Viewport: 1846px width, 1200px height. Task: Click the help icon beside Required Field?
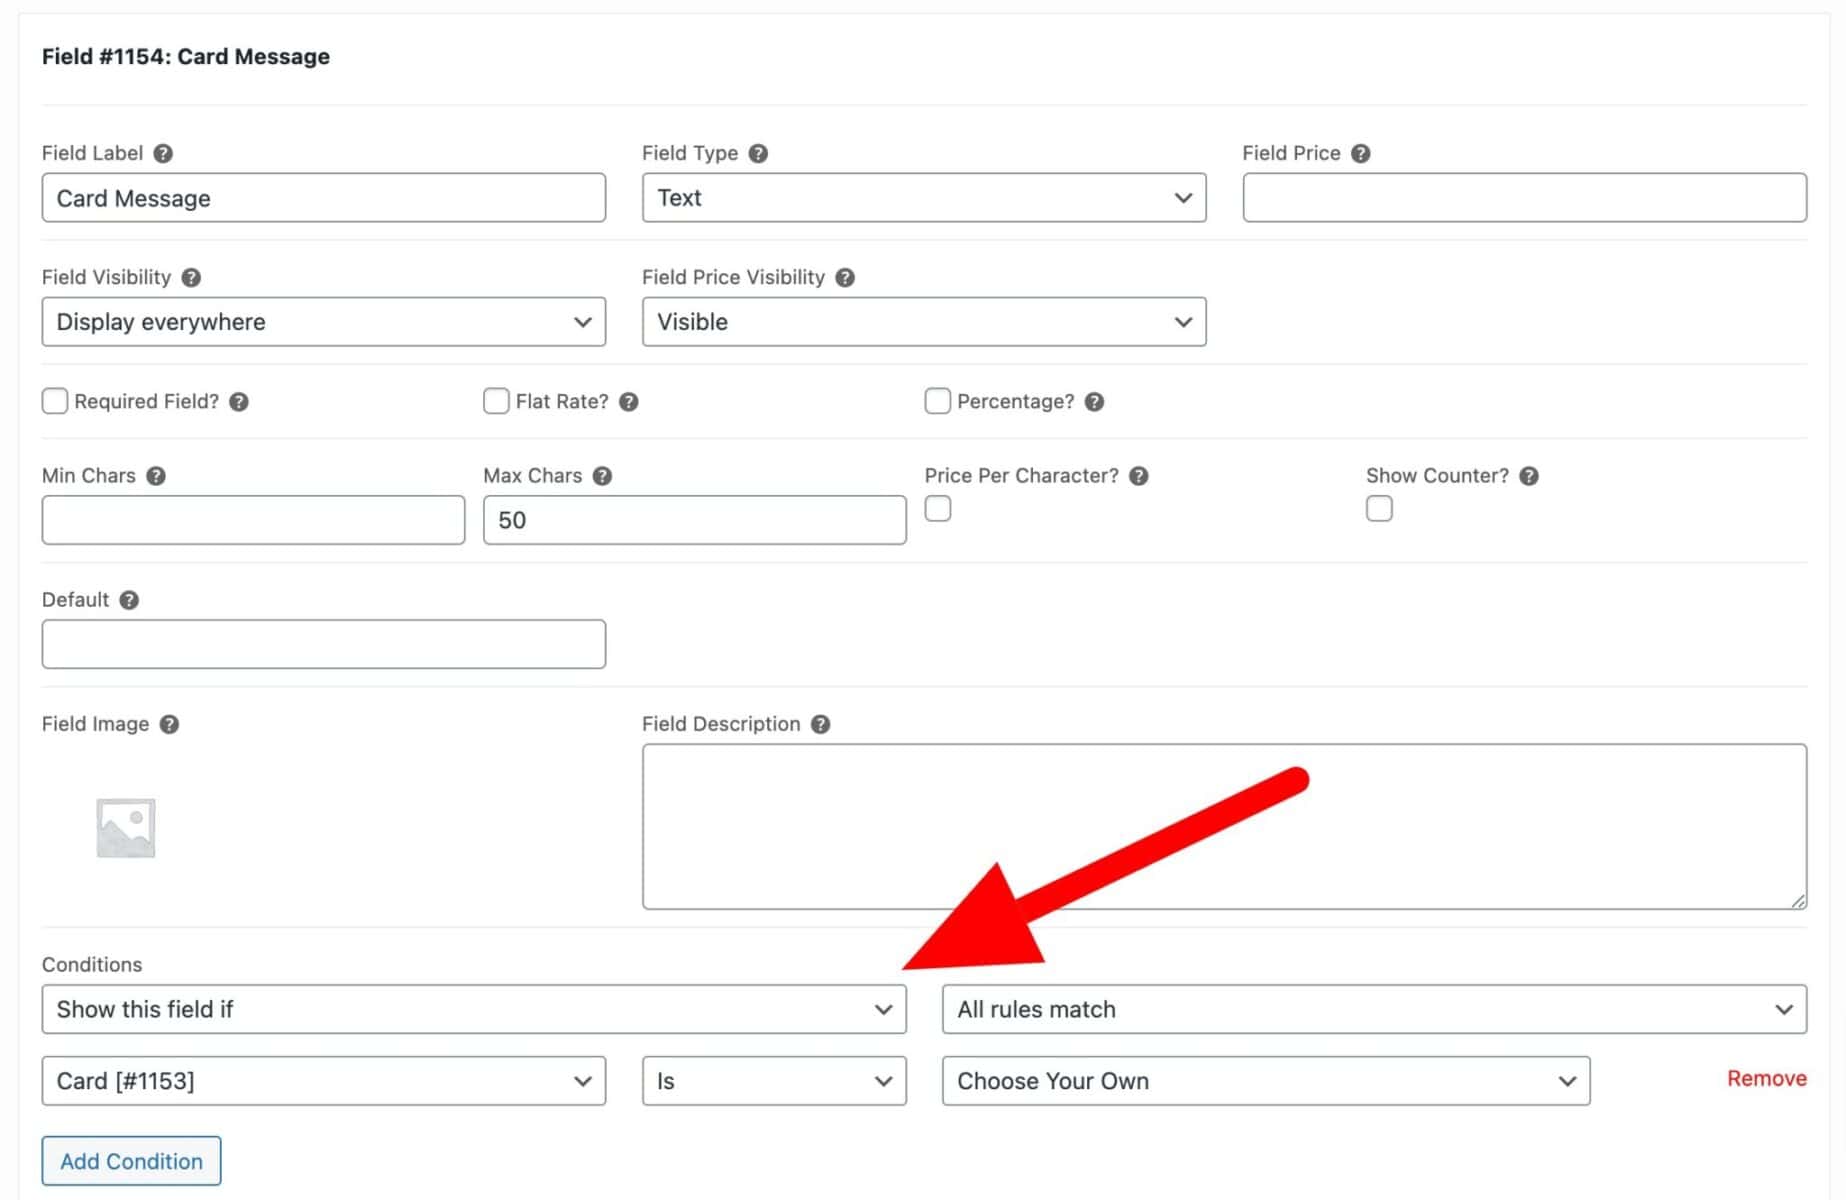pos(238,401)
